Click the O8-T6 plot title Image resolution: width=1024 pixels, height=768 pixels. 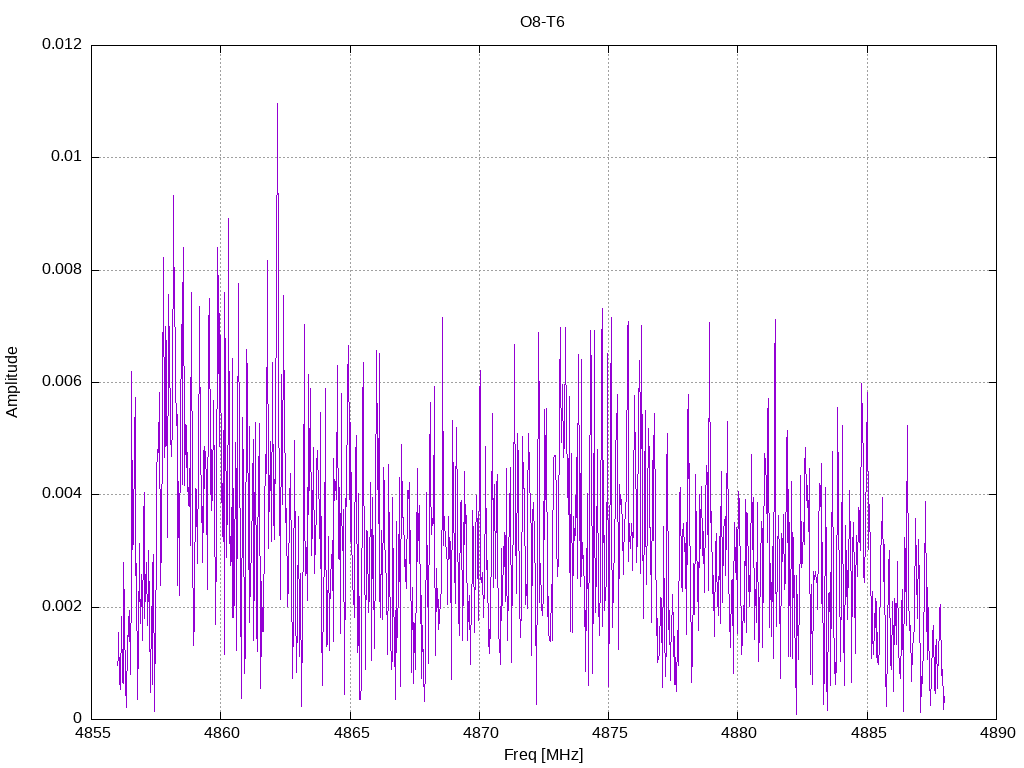coord(542,22)
